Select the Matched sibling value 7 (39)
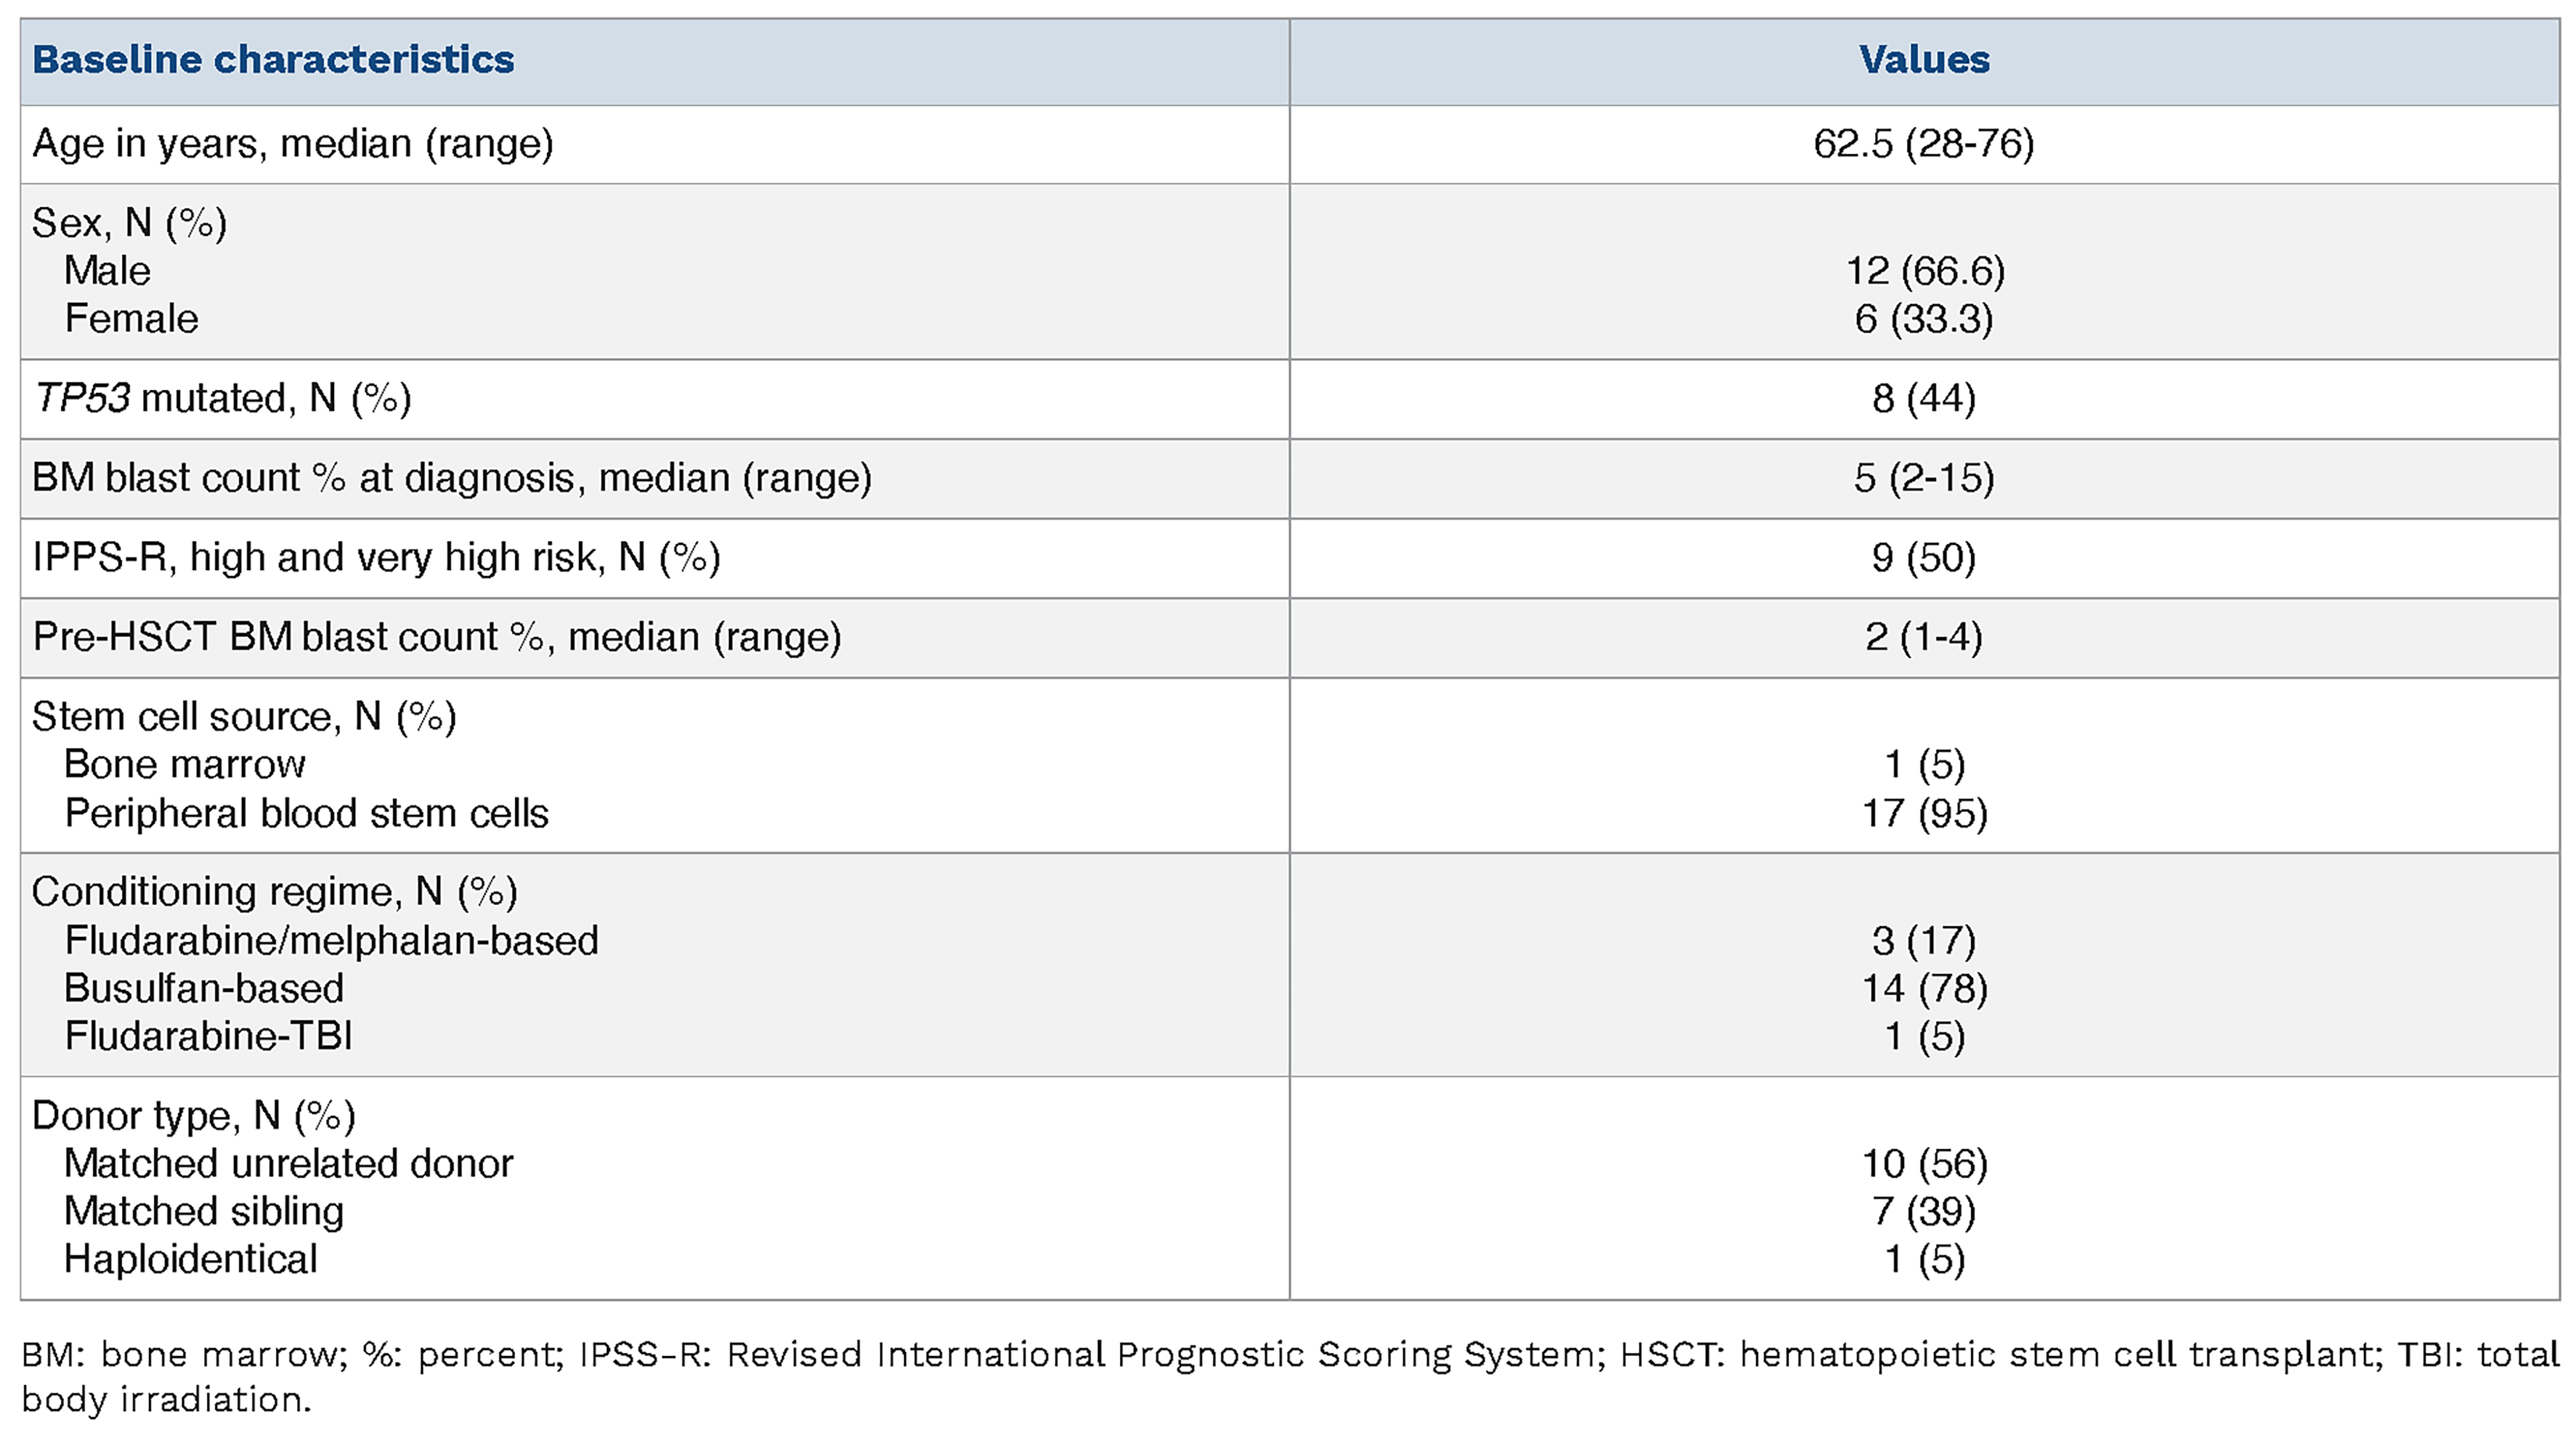Image resolution: width=2576 pixels, height=1446 pixels. tap(1924, 1212)
